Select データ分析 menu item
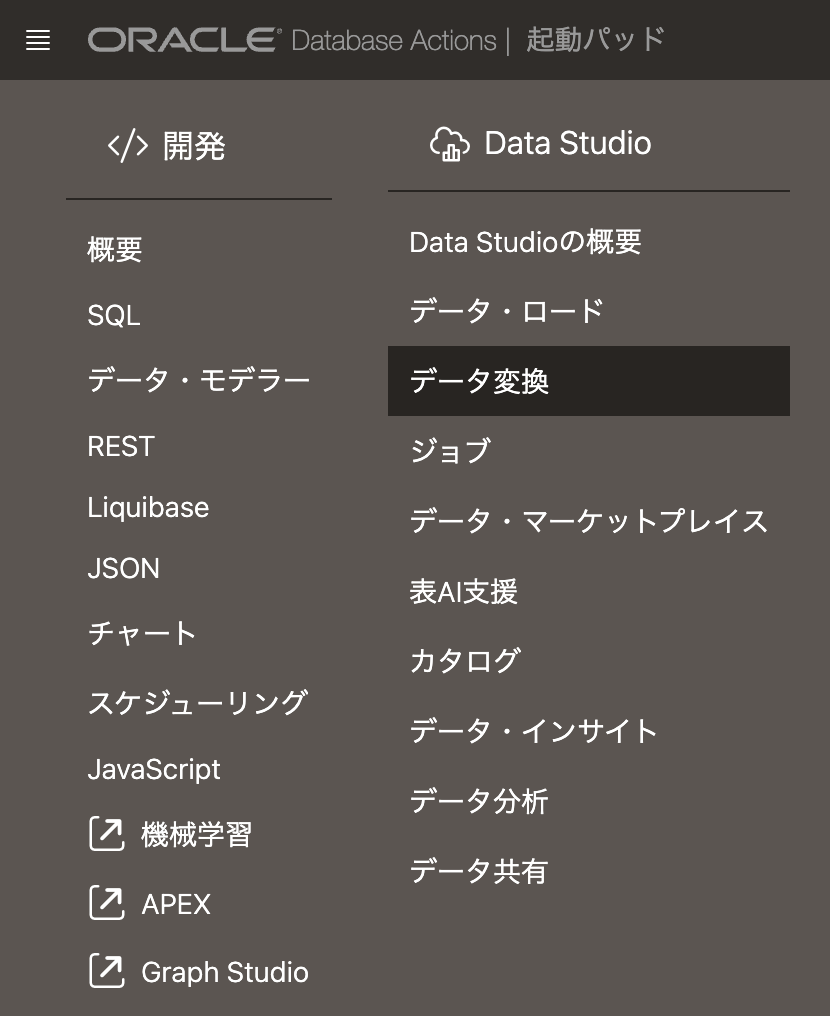Image resolution: width=830 pixels, height=1016 pixels. (x=479, y=801)
